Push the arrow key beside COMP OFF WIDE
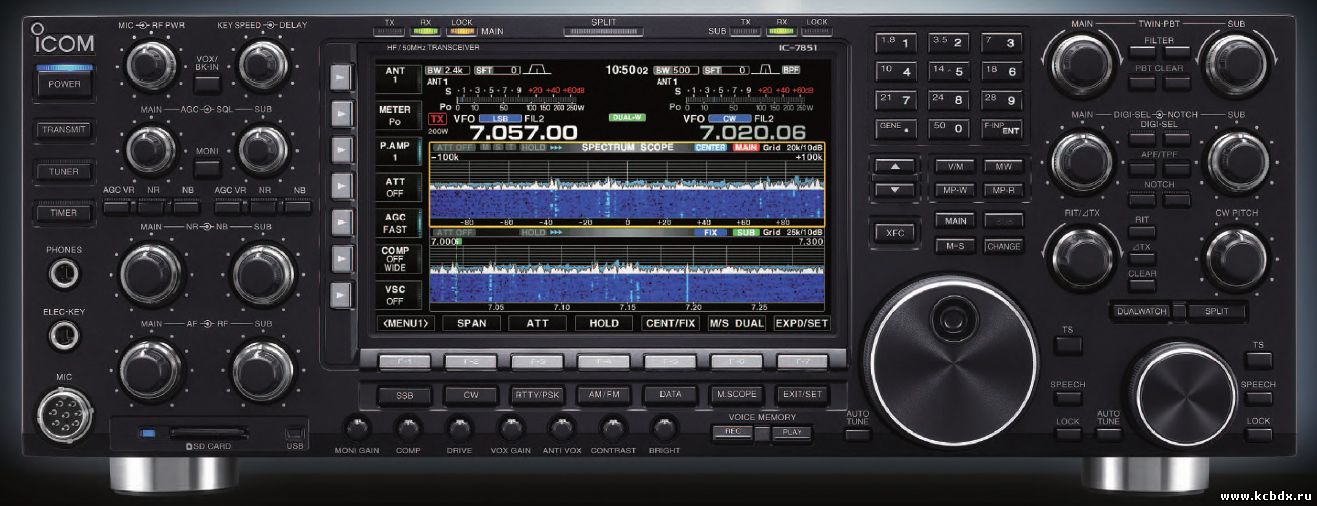This screenshot has width=1317, height=506. click(x=343, y=258)
